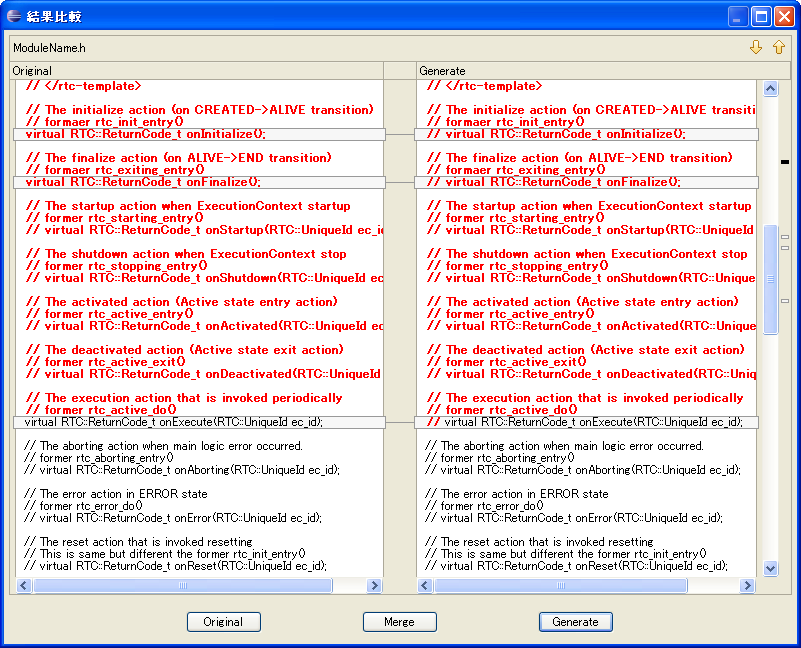801x648 pixels.
Task: Choose the Original button
Action: (x=224, y=622)
